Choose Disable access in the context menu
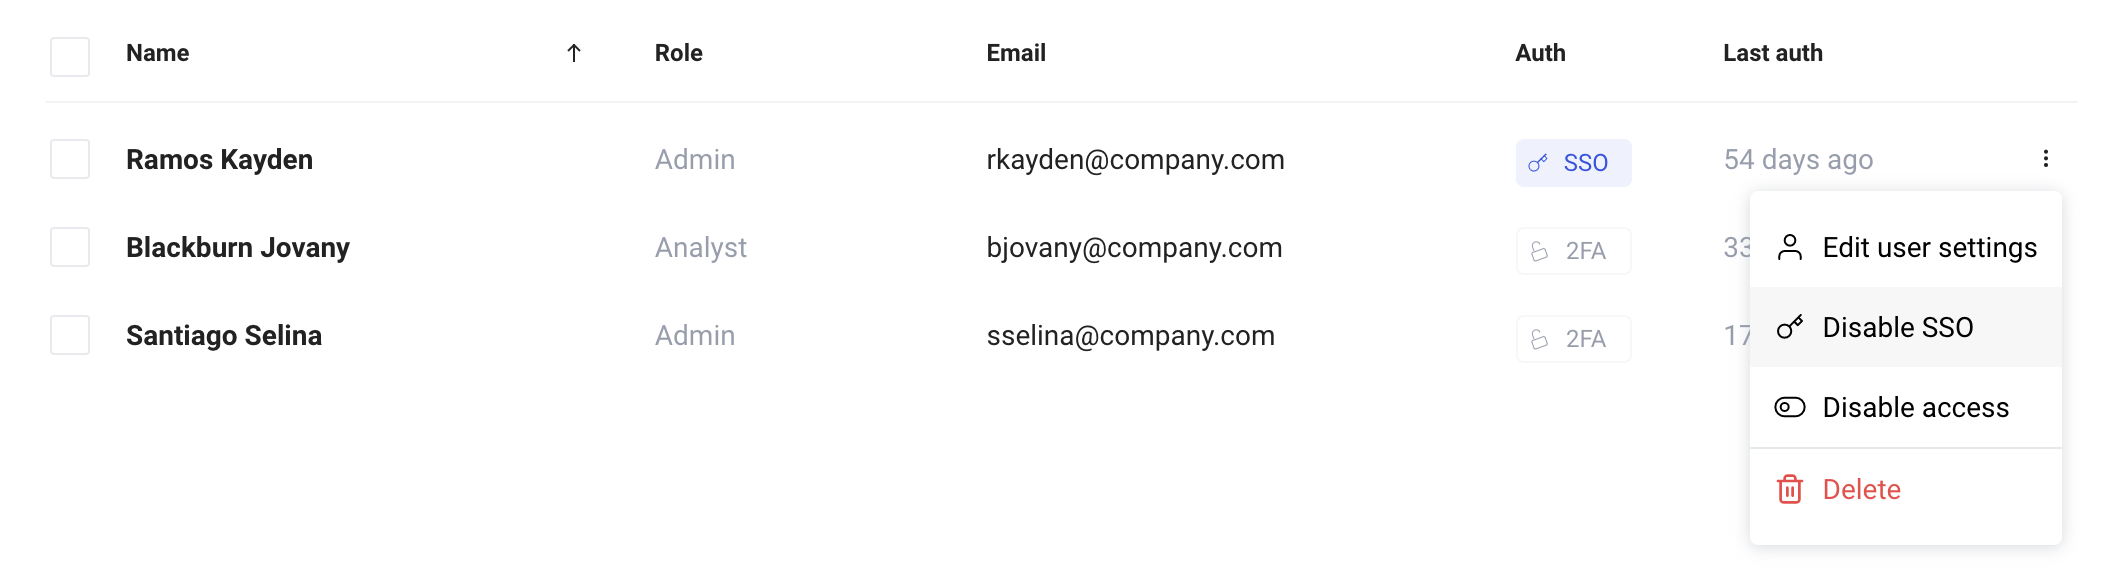 tap(1906, 407)
